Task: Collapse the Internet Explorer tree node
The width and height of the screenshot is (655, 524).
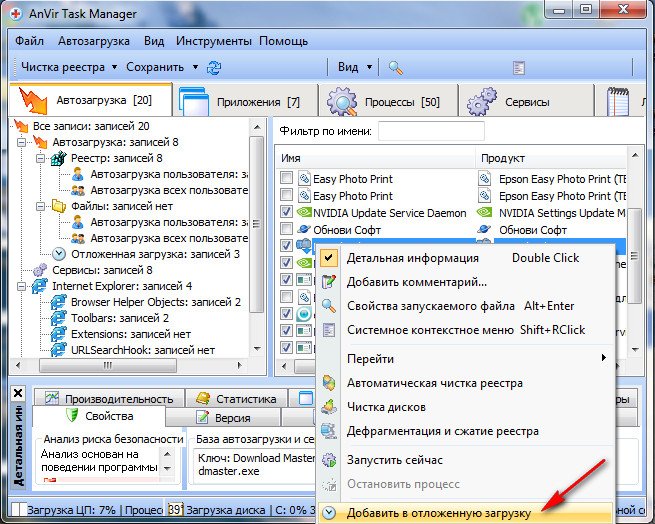Action: point(21,286)
